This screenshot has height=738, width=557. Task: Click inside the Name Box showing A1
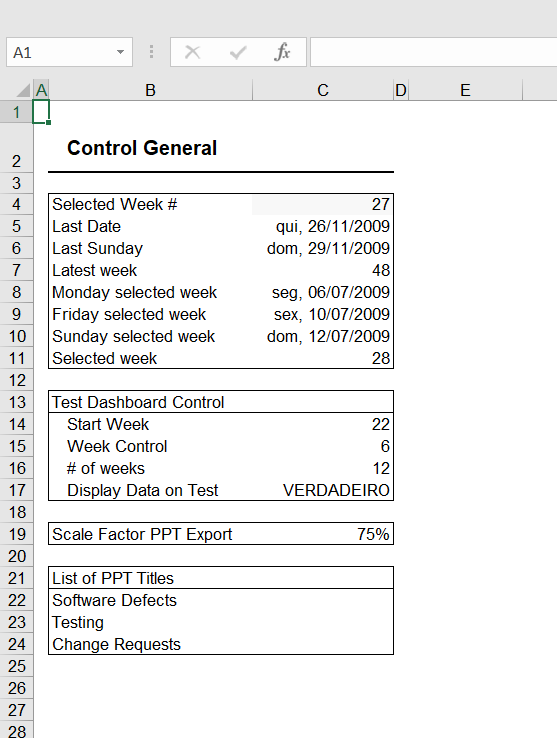(x=61, y=52)
